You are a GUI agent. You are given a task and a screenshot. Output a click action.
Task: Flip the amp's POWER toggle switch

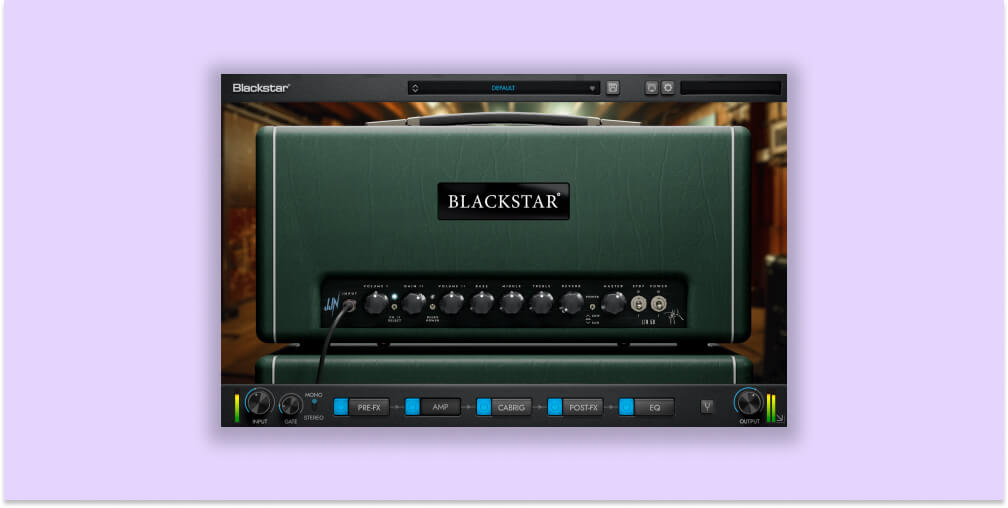658,303
